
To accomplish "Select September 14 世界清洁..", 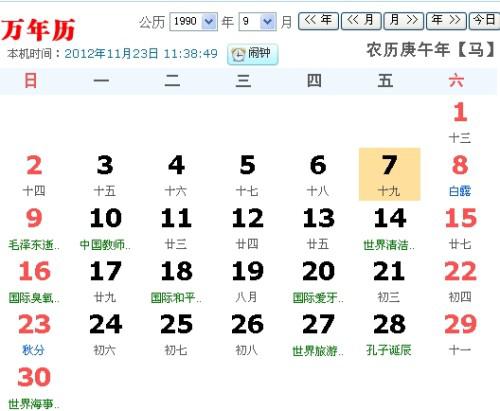I will [x=389, y=228].
